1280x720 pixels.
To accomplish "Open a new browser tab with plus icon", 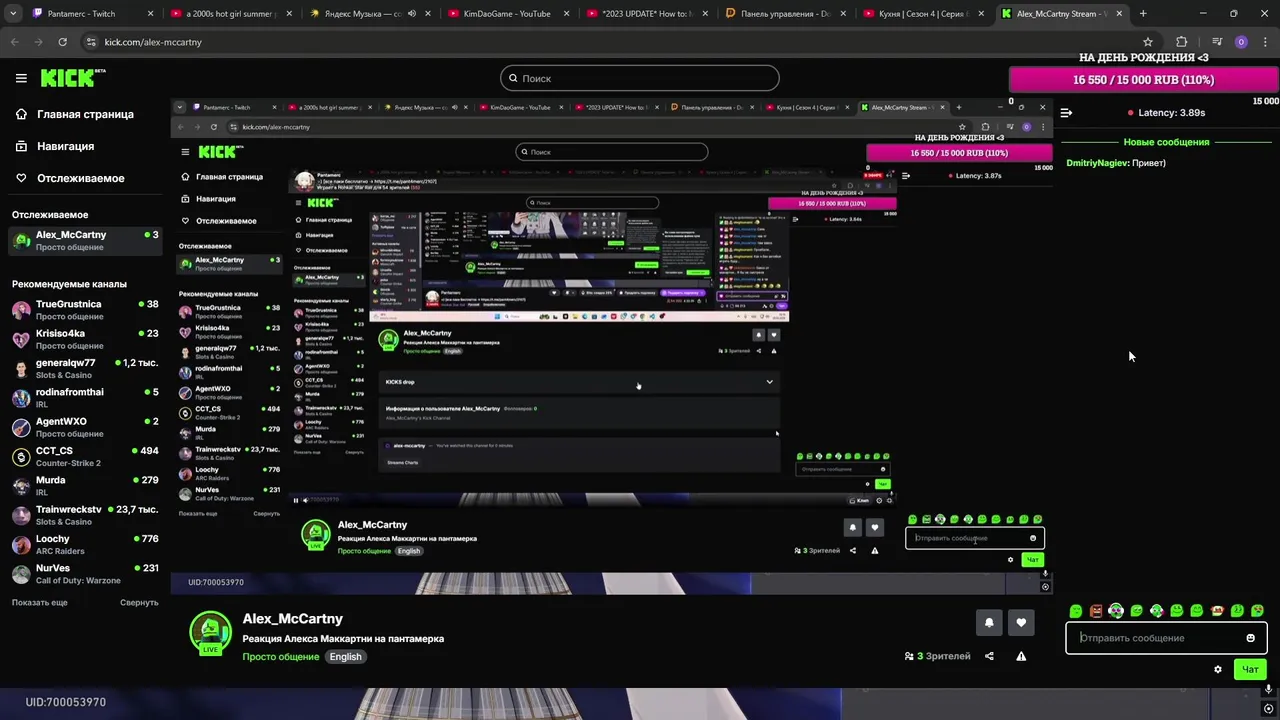I will (x=1143, y=14).
